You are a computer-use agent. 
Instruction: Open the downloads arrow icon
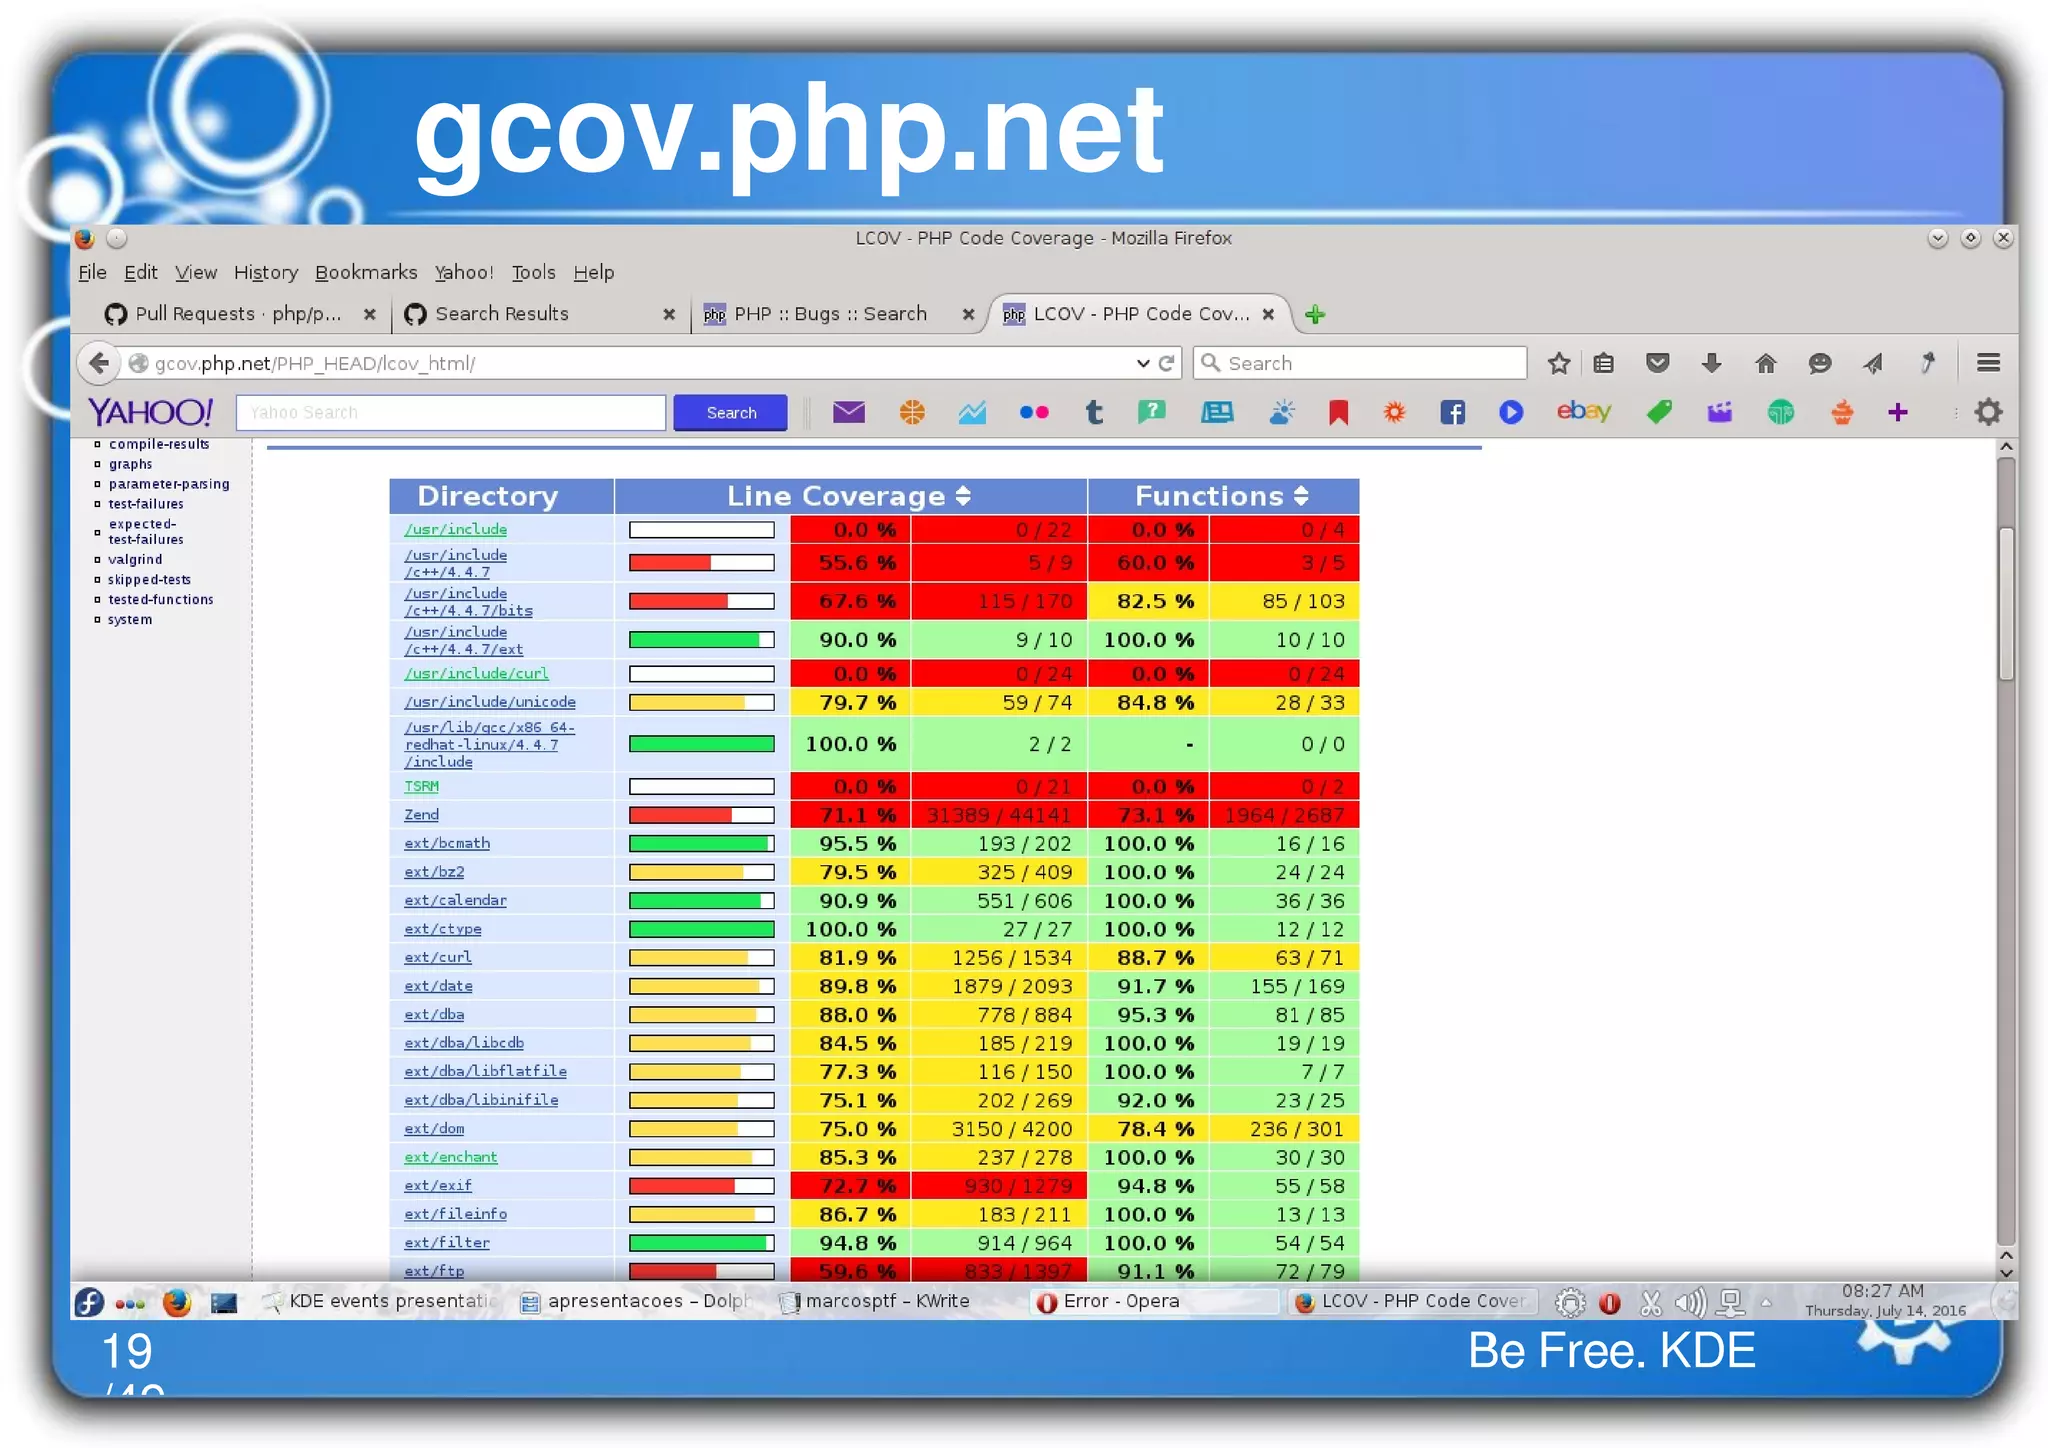1711,363
